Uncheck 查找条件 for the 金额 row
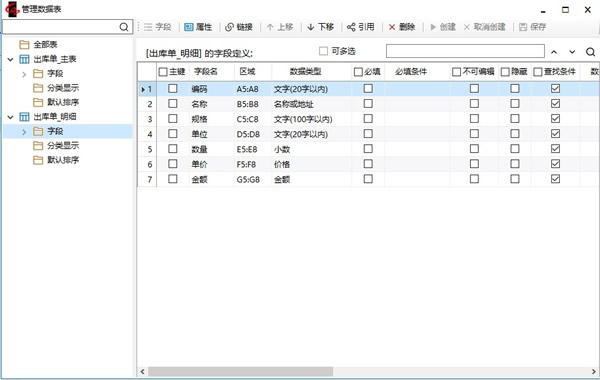The image size is (600, 380). pos(555,179)
